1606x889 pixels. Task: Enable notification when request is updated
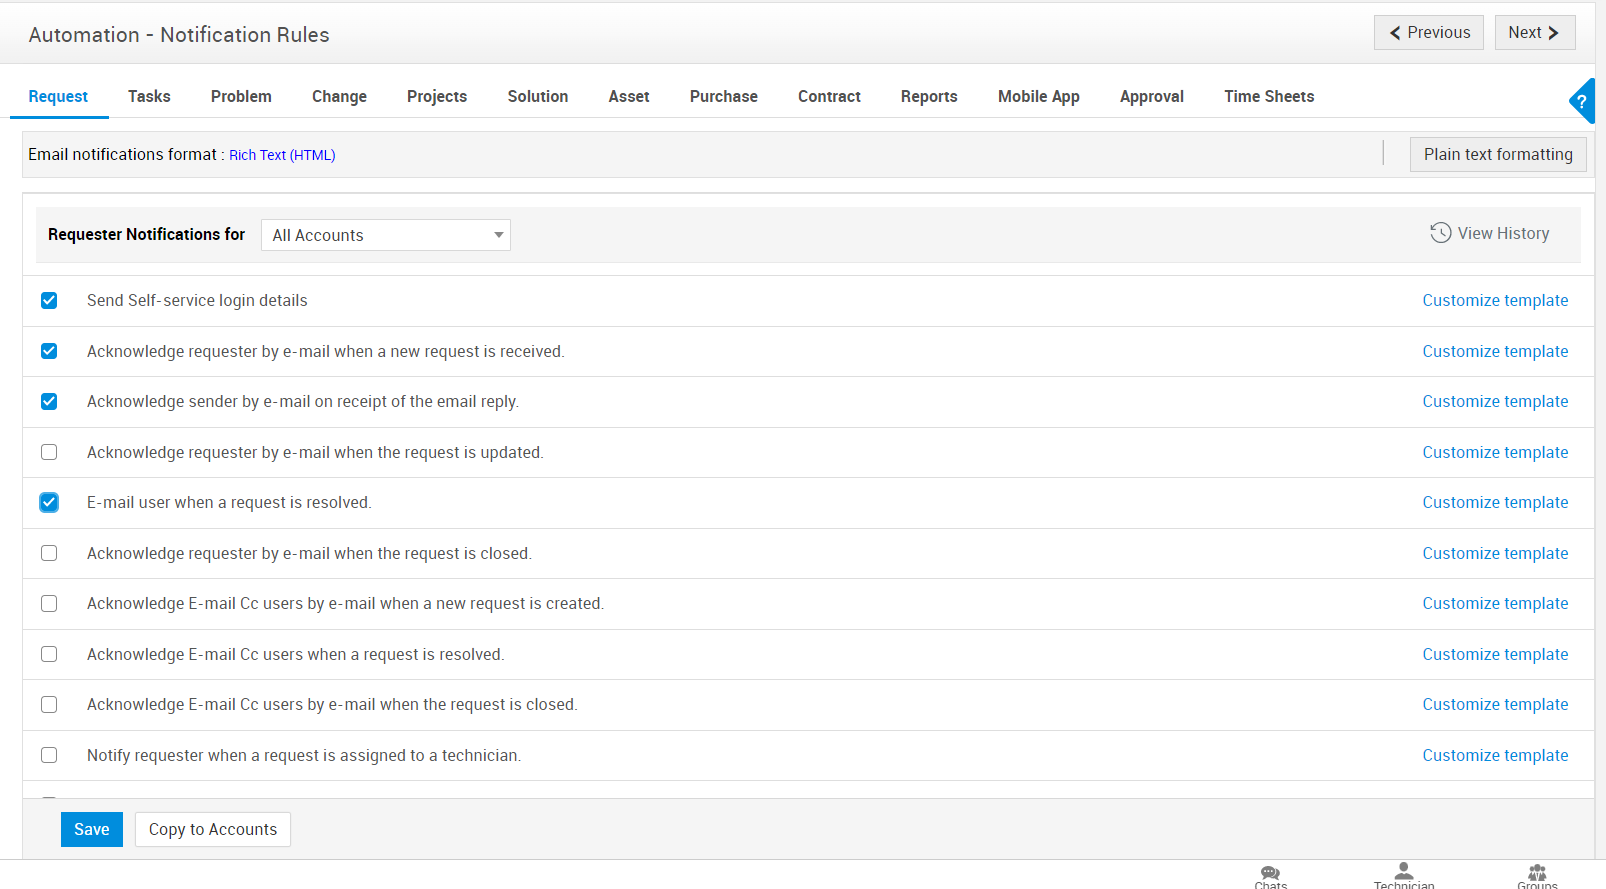[49, 452]
